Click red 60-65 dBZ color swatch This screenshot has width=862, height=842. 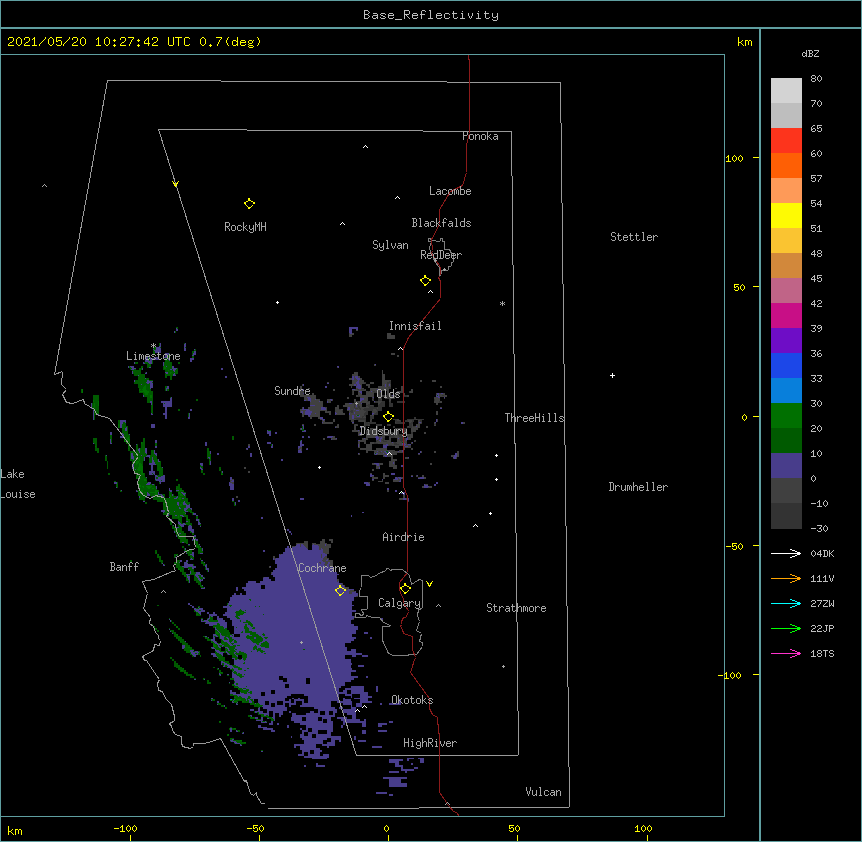(786, 141)
